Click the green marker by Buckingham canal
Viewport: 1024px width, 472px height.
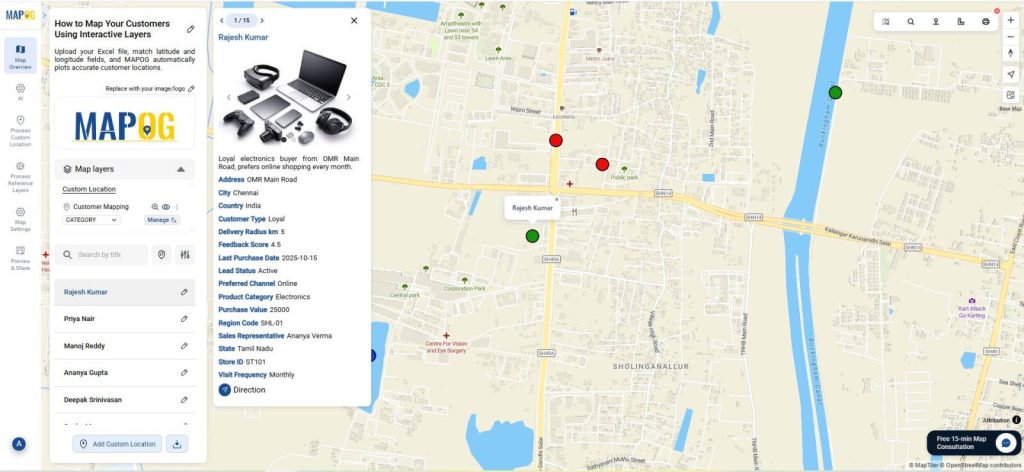click(835, 93)
